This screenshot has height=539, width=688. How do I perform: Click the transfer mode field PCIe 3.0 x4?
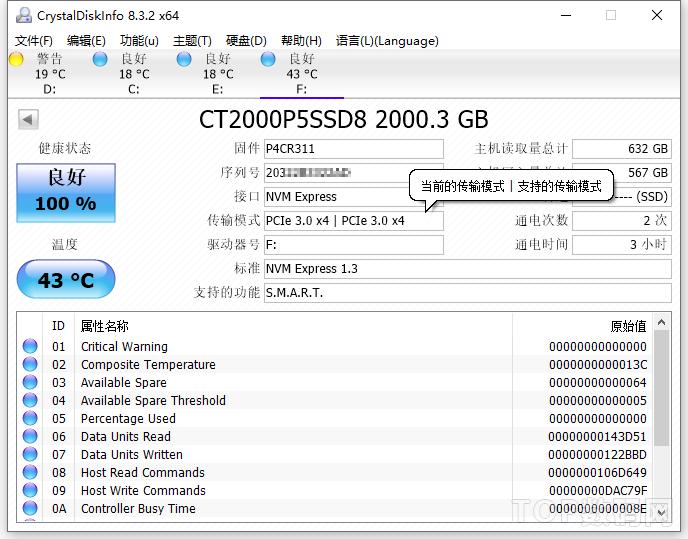354,221
